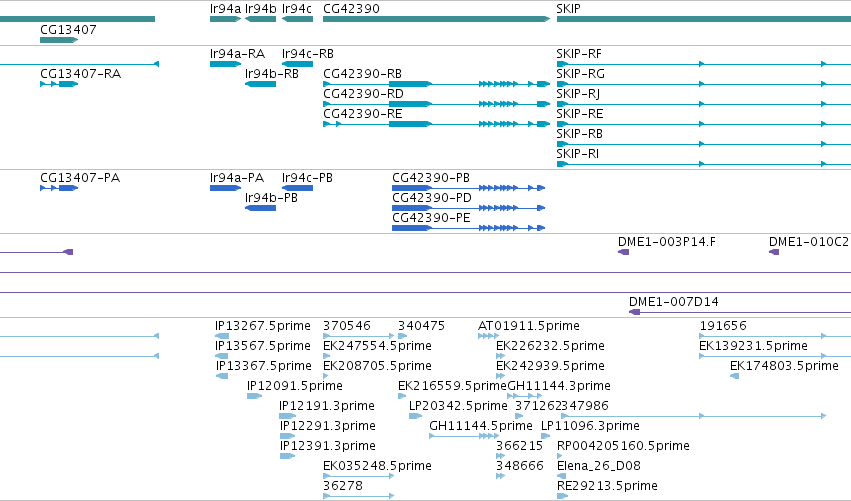Click EST RE29213.5prime
The image size is (851, 501).
607,487
